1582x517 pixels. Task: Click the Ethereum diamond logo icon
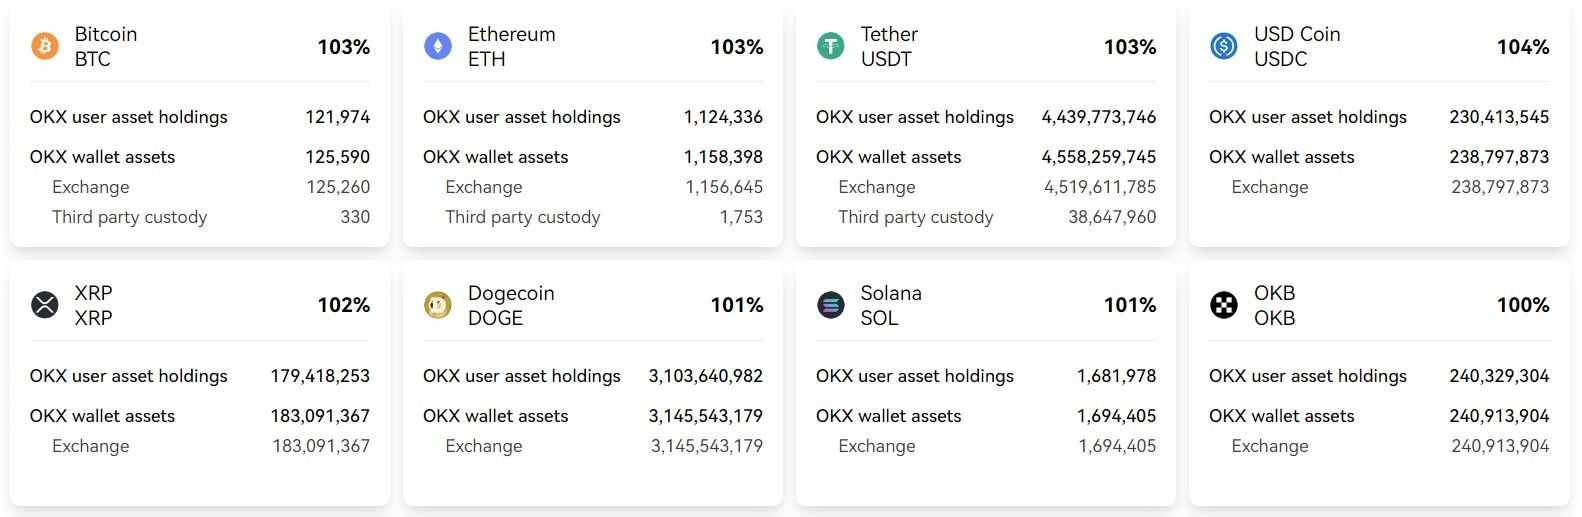438,46
